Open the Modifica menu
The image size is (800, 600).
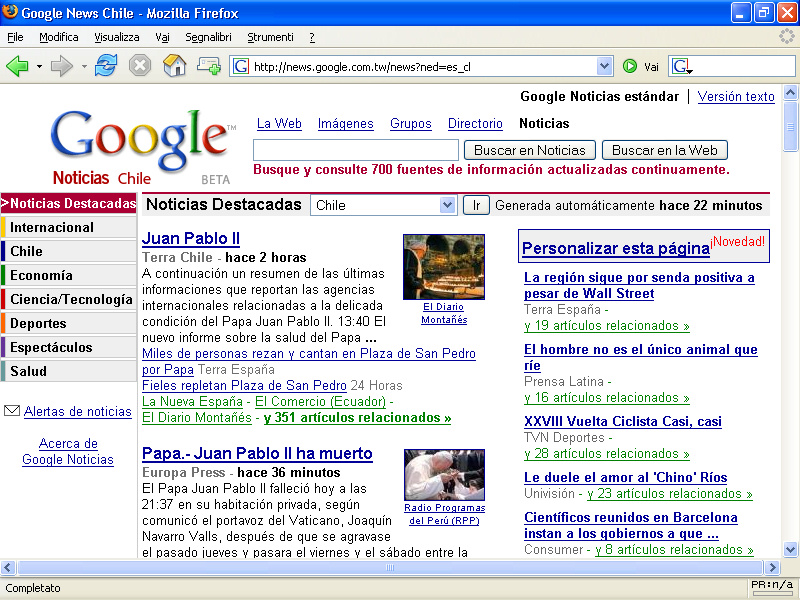coord(59,37)
